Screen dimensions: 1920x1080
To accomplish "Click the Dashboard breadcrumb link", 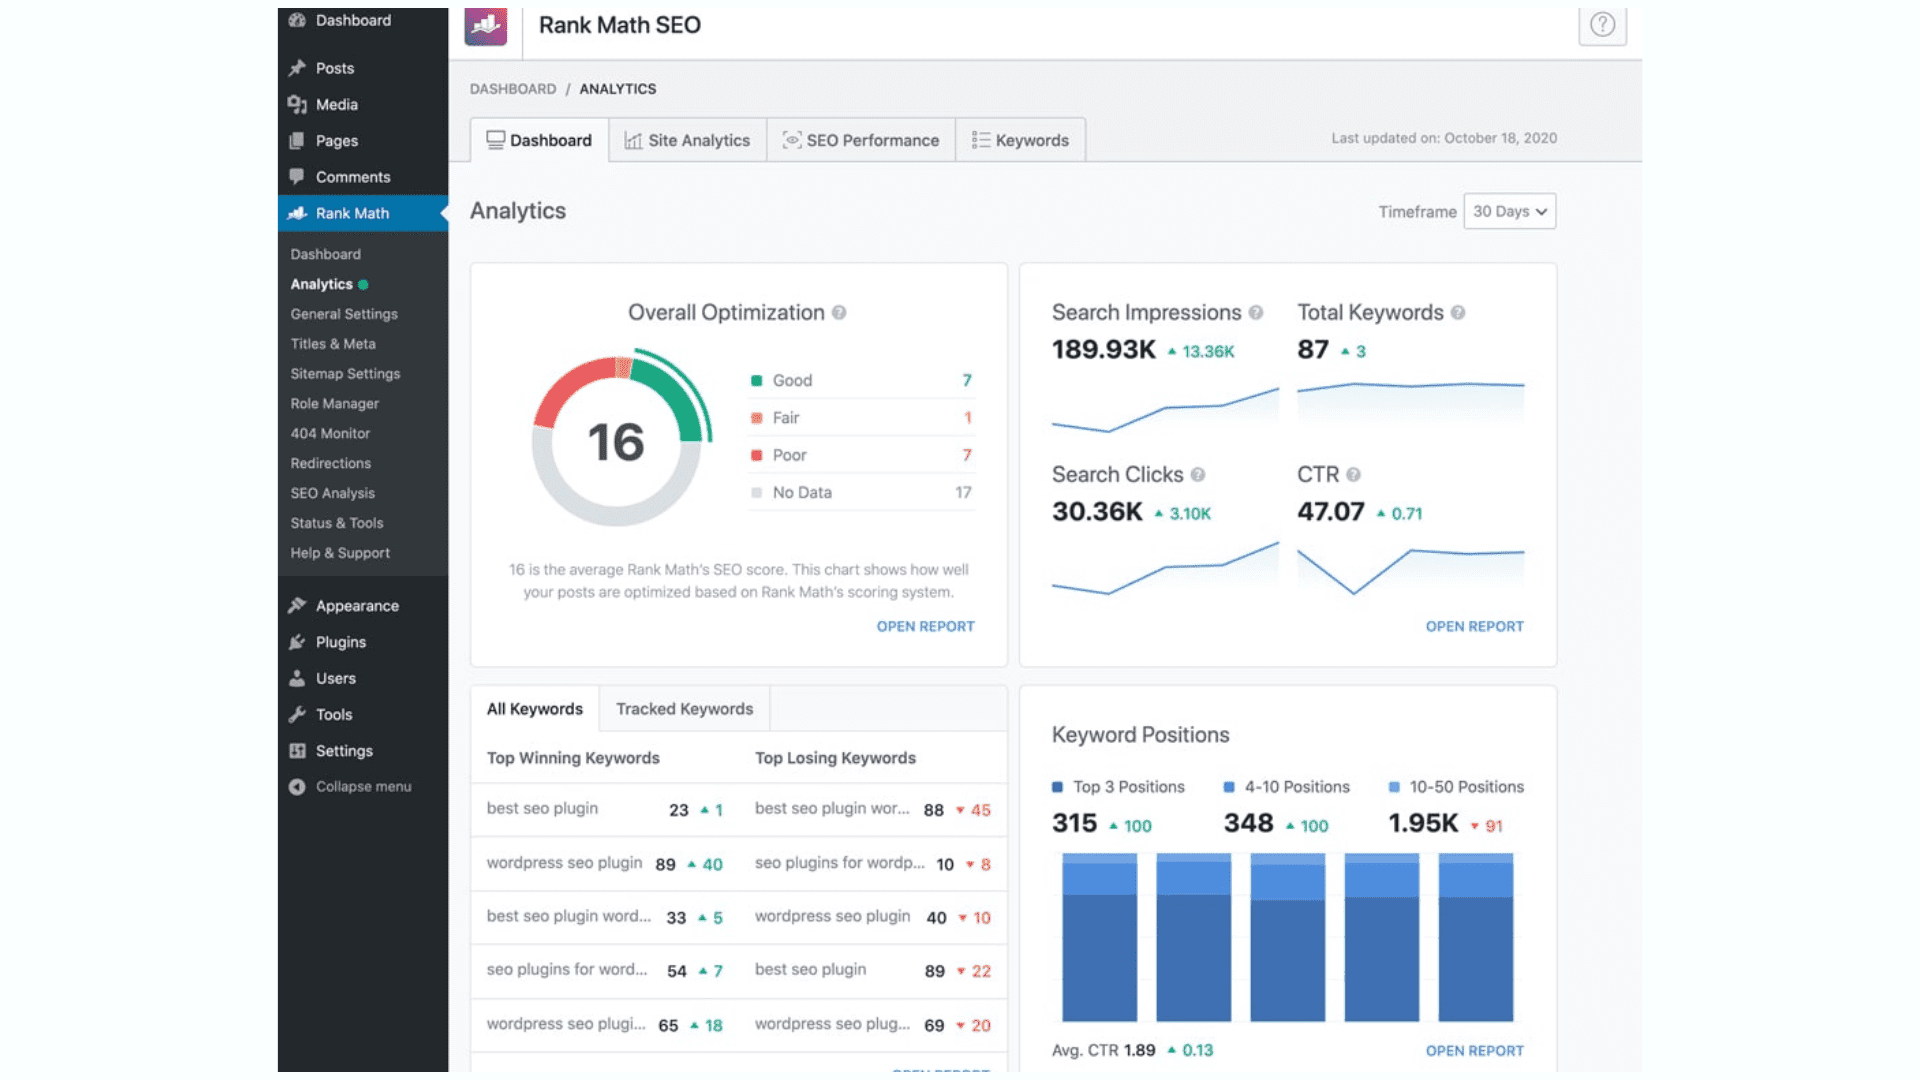I will coord(513,89).
